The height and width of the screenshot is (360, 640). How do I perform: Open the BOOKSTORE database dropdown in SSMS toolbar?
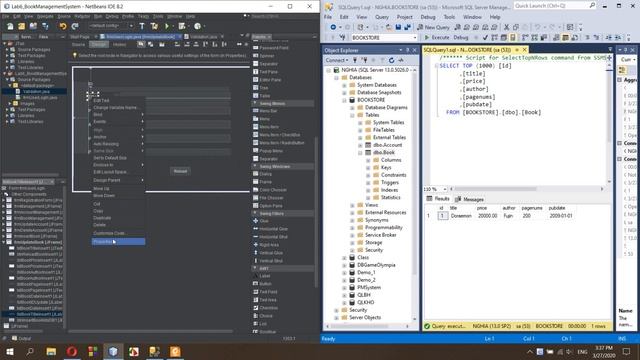pos(415,38)
